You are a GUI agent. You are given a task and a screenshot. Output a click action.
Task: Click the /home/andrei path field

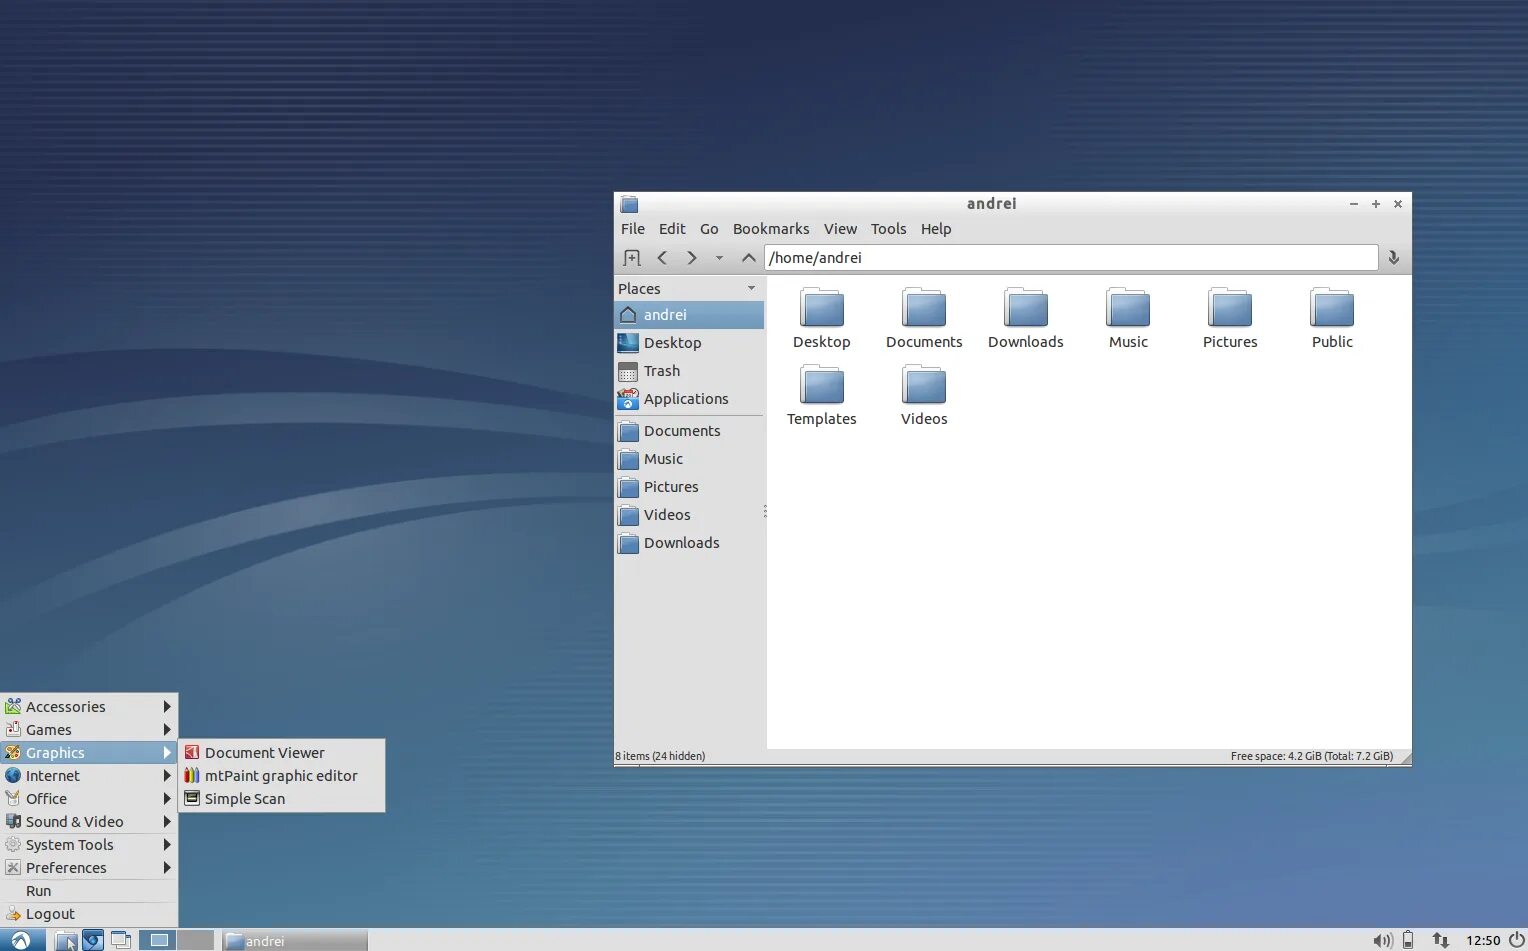click(1071, 258)
